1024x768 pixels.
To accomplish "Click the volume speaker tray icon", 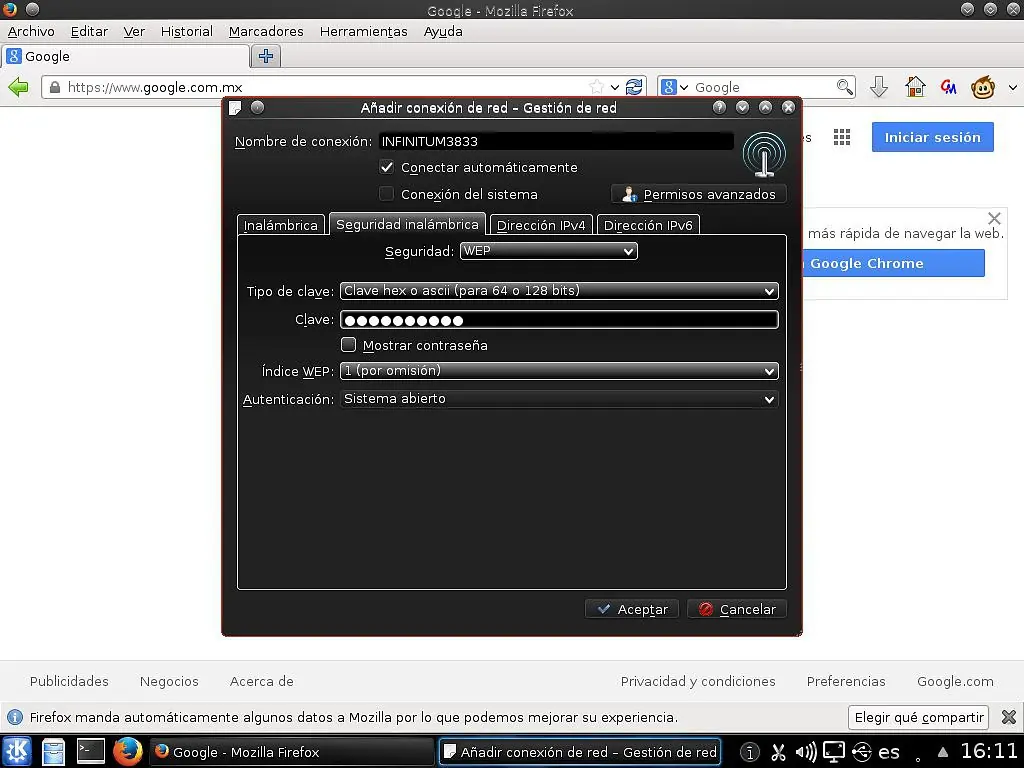I will point(806,752).
